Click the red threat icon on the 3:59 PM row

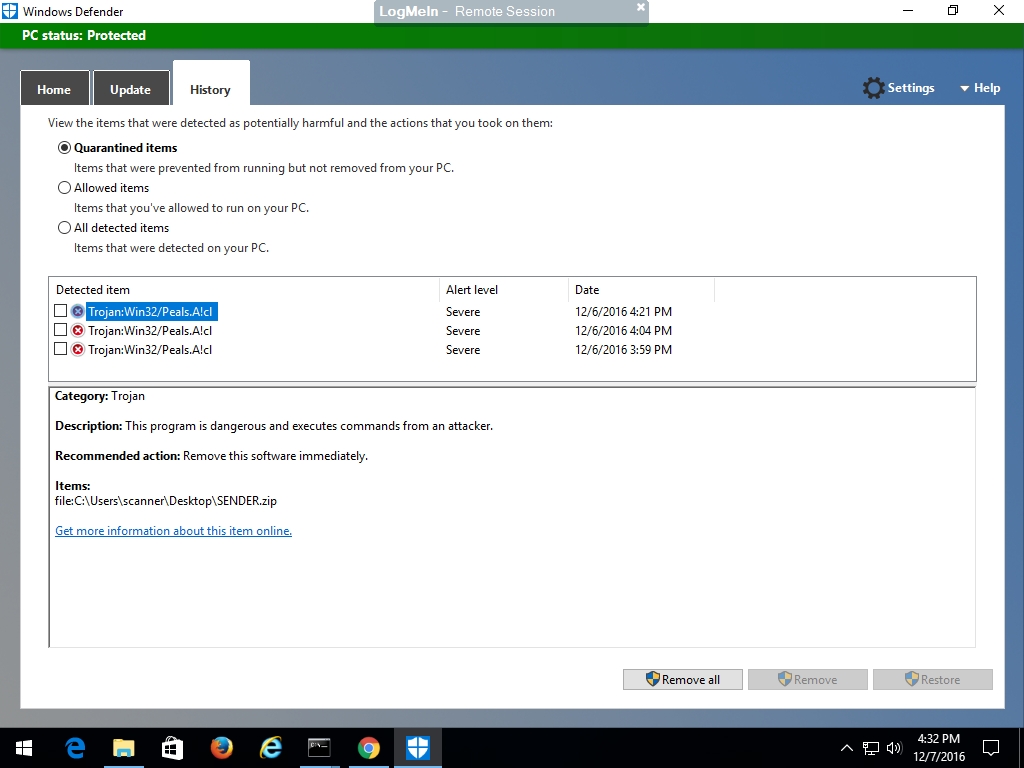click(78, 349)
